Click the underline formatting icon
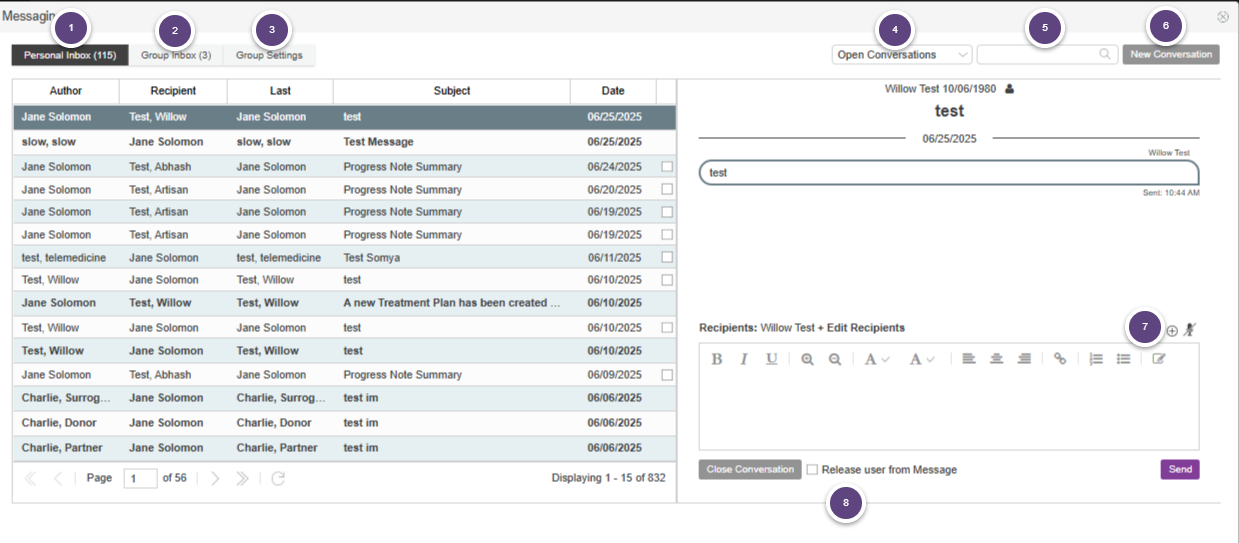 tap(771, 359)
